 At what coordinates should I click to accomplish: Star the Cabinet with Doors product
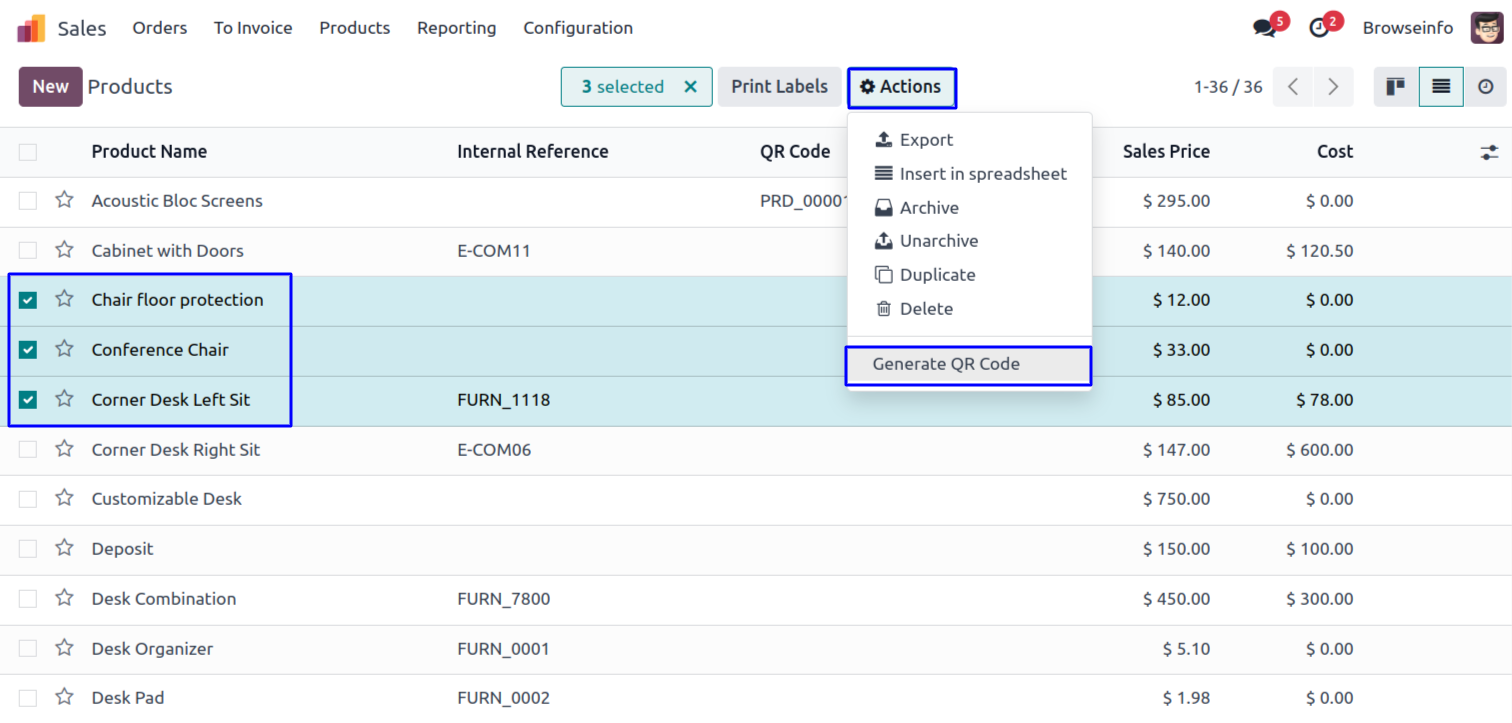[65, 250]
